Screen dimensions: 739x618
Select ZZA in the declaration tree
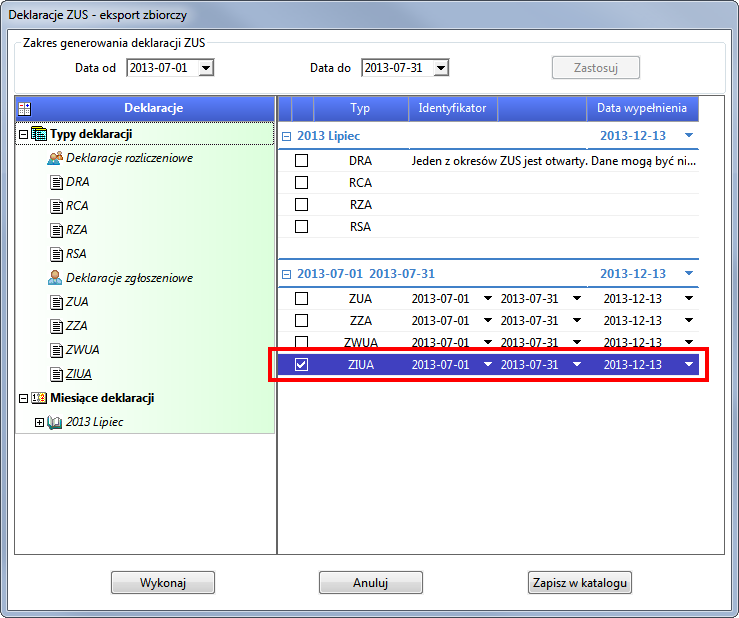77,326
